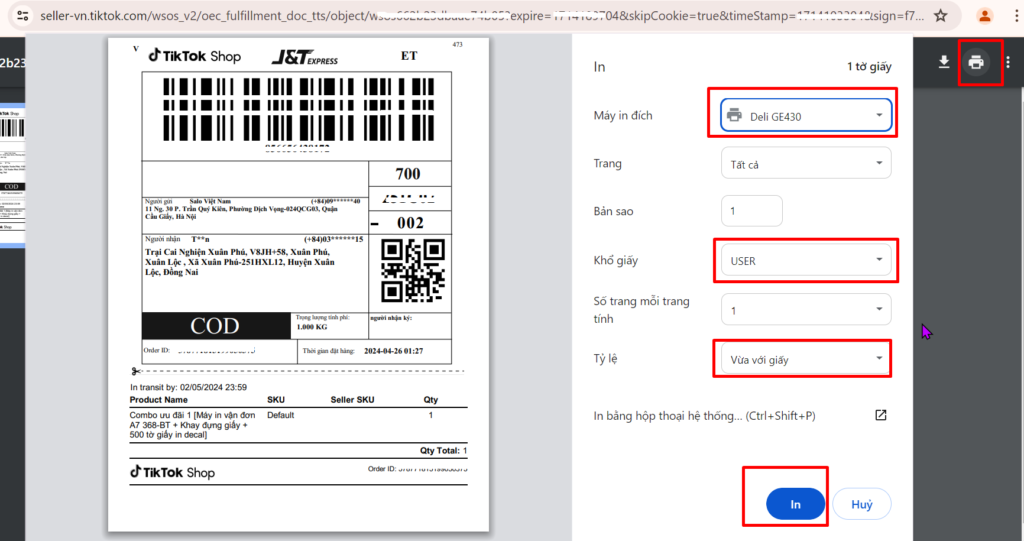Expand the Trang dropdown set to Tất cả
This screenshot has height=541, width=1024.
tap(805, 164)
